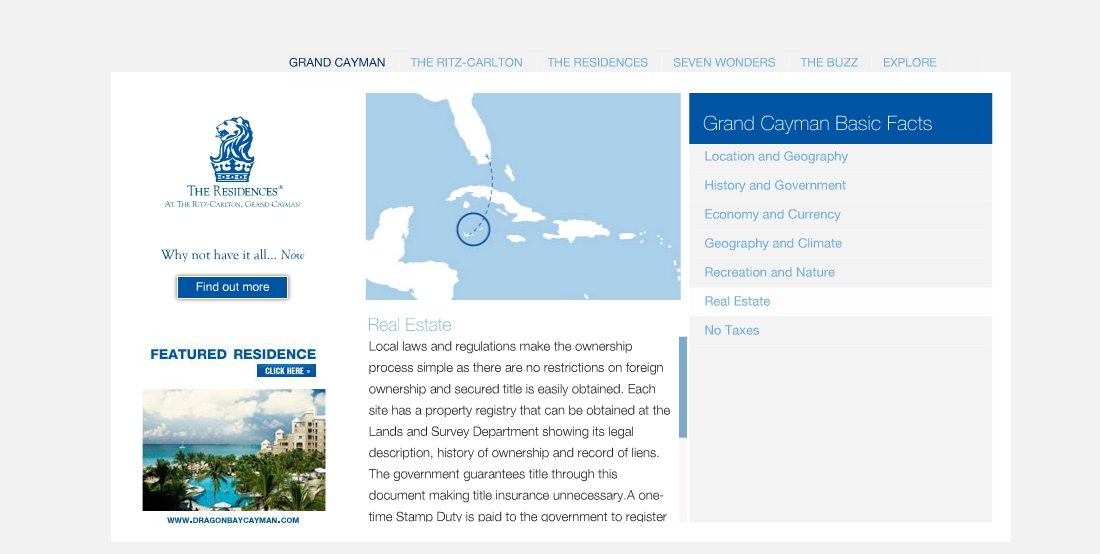Click the Find out more button

coord(232,287)
